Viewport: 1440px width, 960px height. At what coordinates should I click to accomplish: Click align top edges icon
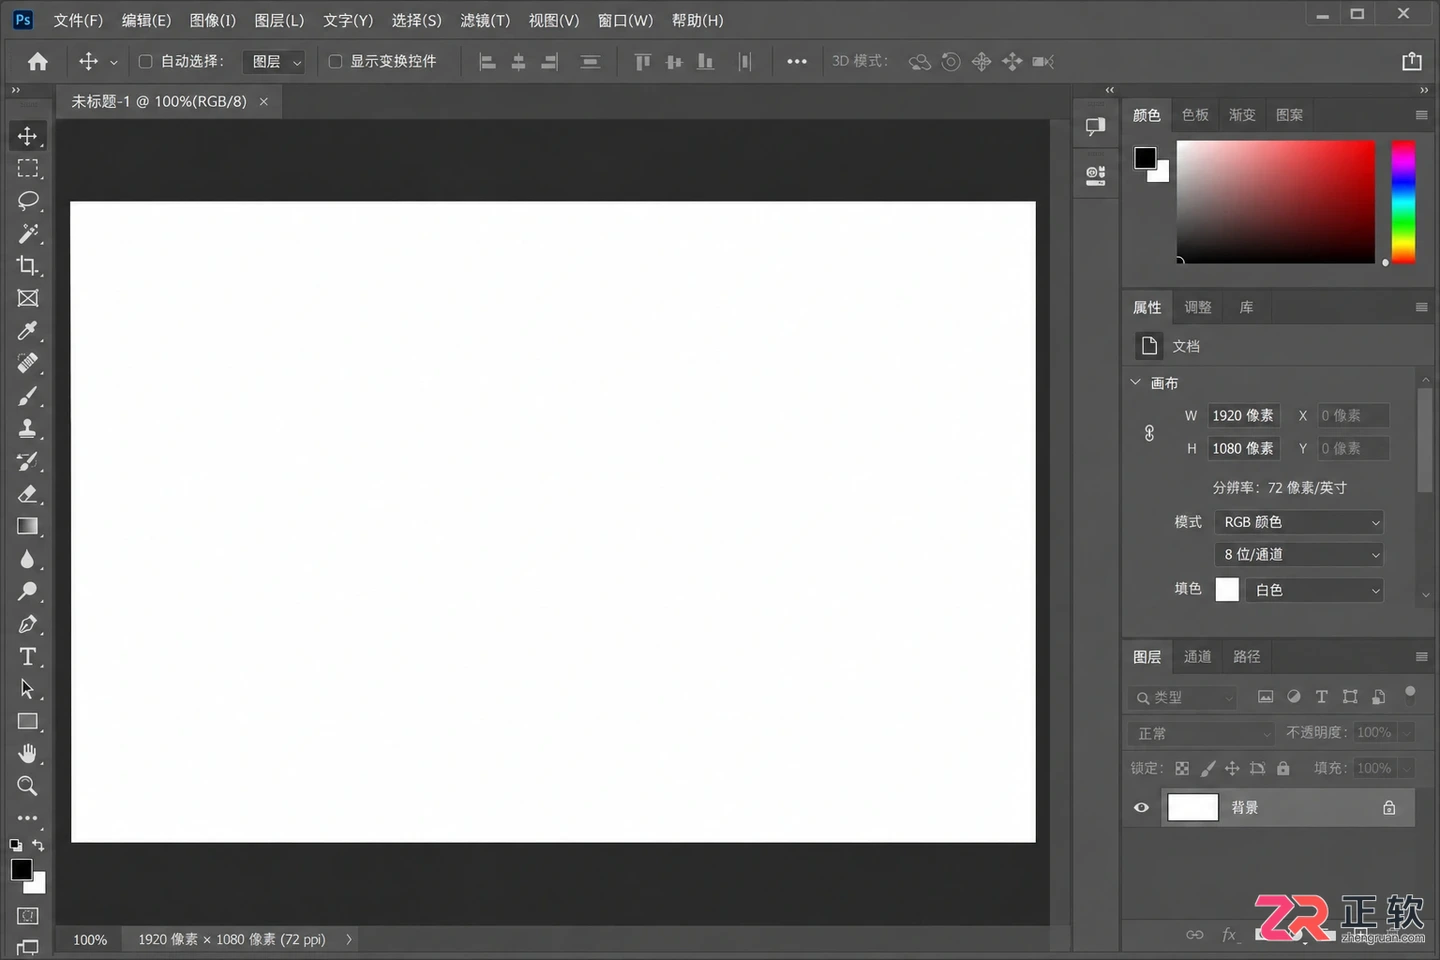[642, 62]
